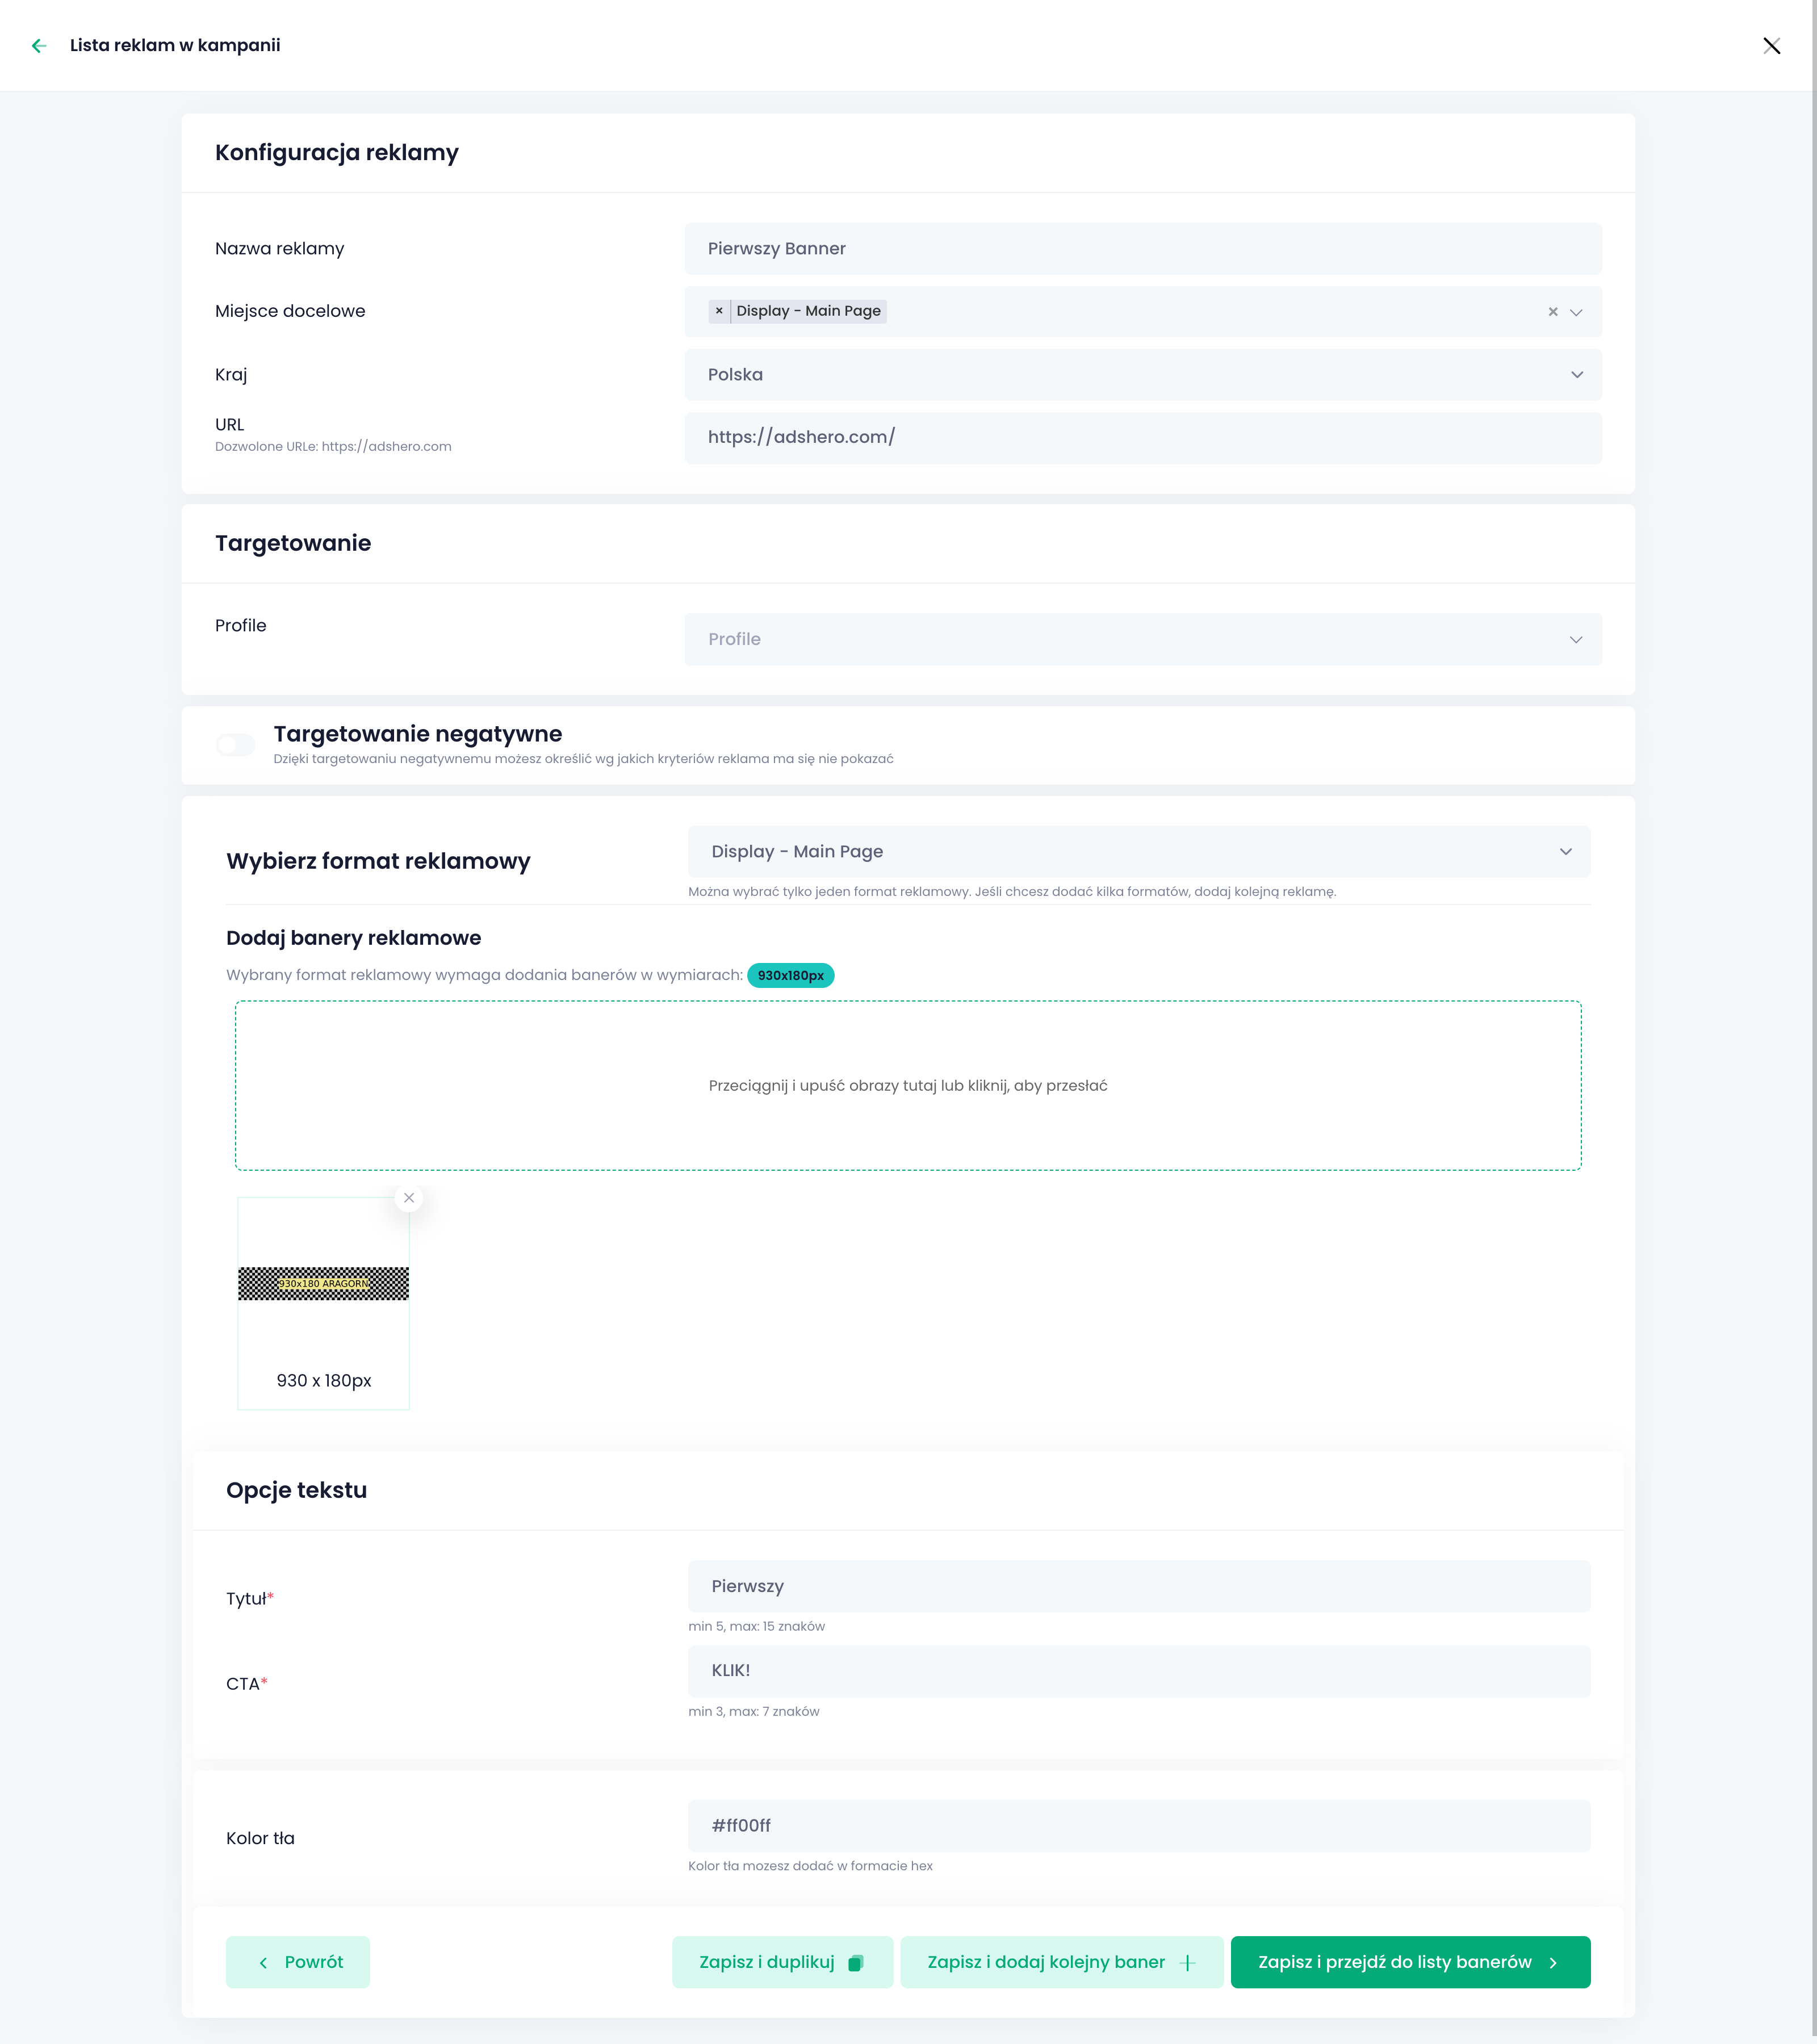Close the ad editor with X icon

[x=1771, y=45]
